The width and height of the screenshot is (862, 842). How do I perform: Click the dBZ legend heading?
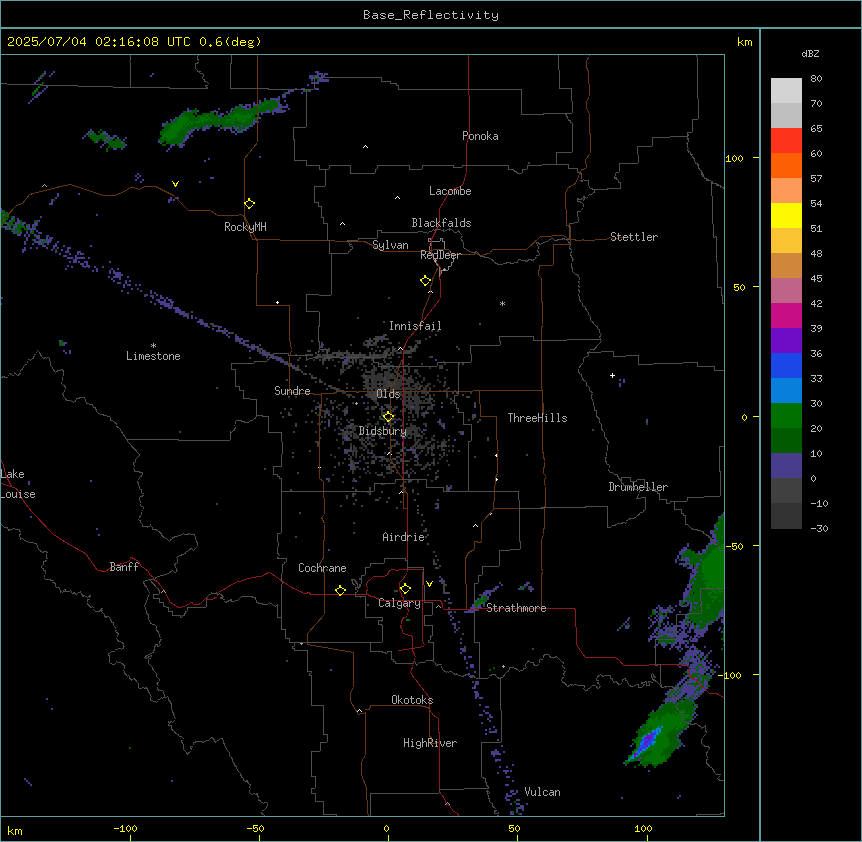pos(810,54)
